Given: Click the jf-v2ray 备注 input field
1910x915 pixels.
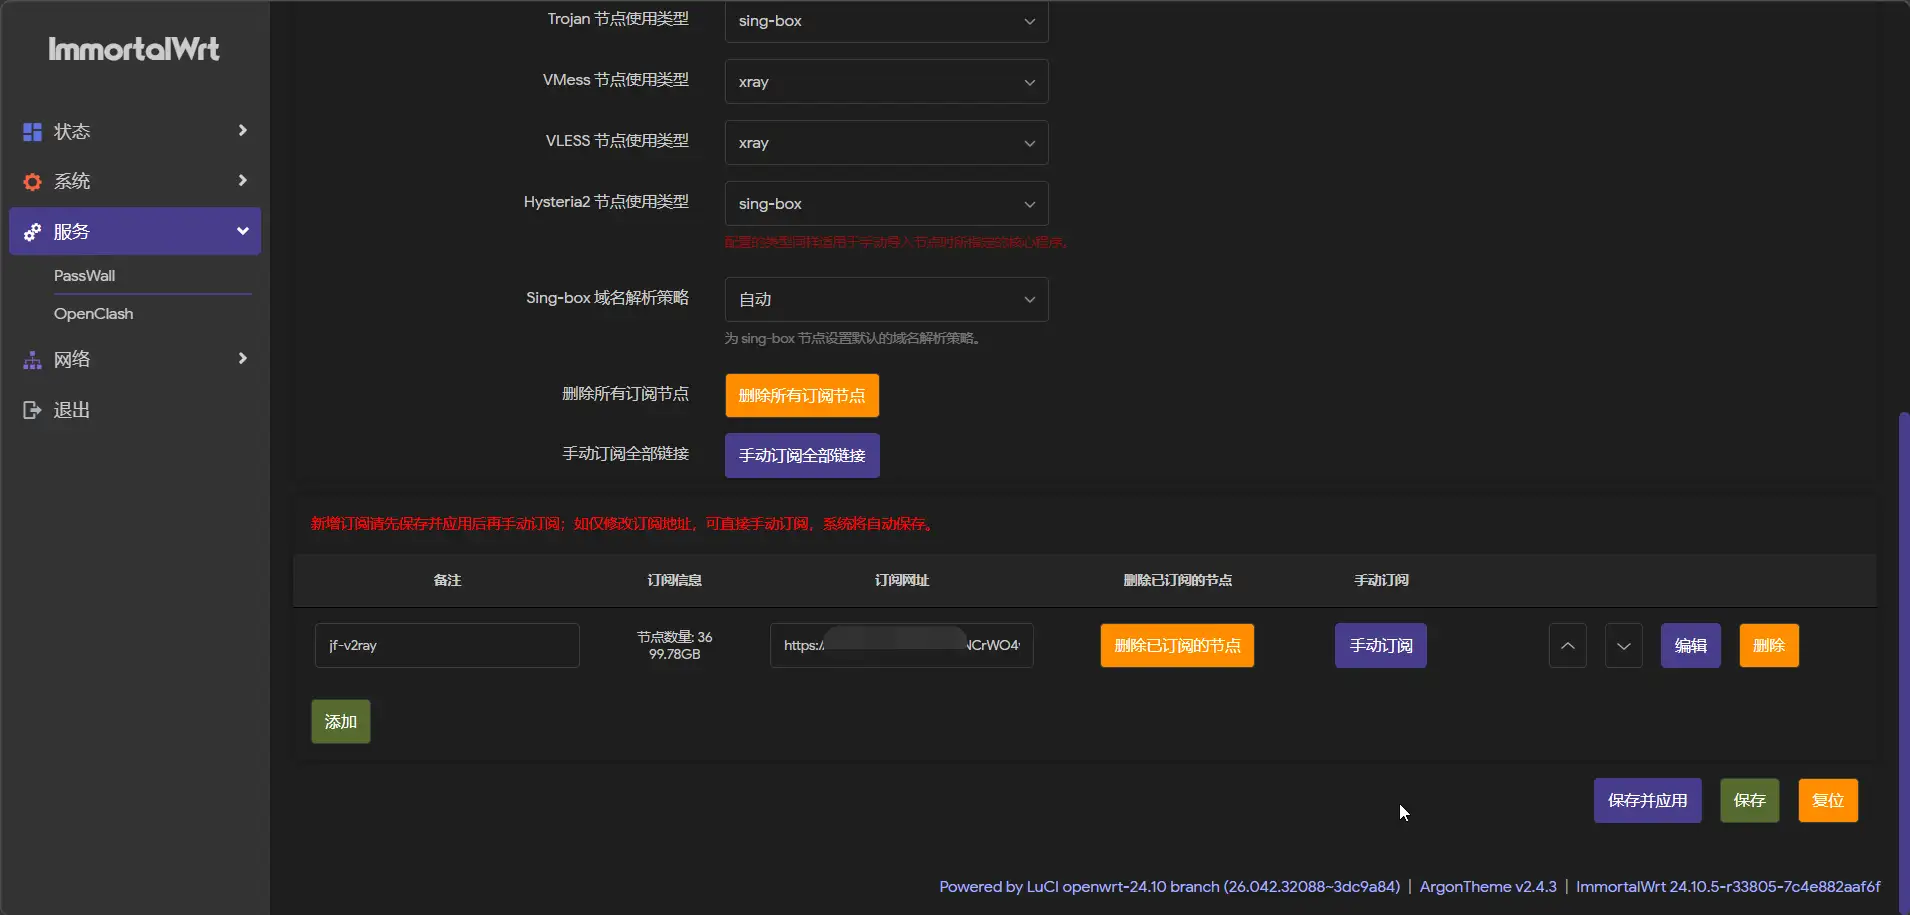Looking at the screenshot, I should pos(447,646).
